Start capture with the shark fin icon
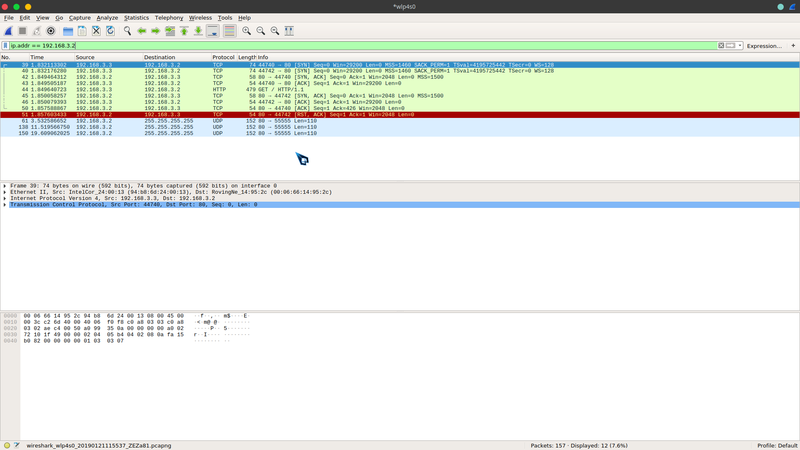Screen dimensions: 800x450 click(8, 31)
